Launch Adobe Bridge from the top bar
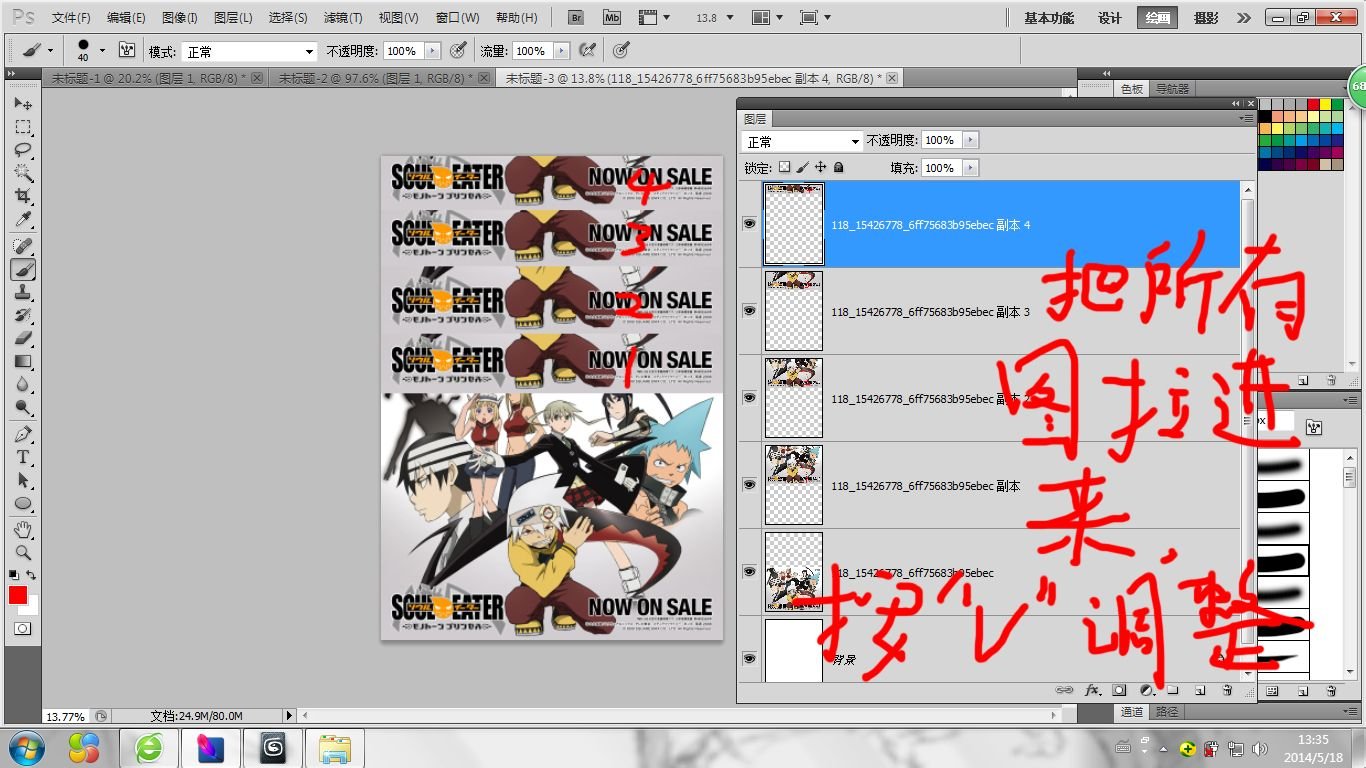The image size is (1366, 768). 576,18
